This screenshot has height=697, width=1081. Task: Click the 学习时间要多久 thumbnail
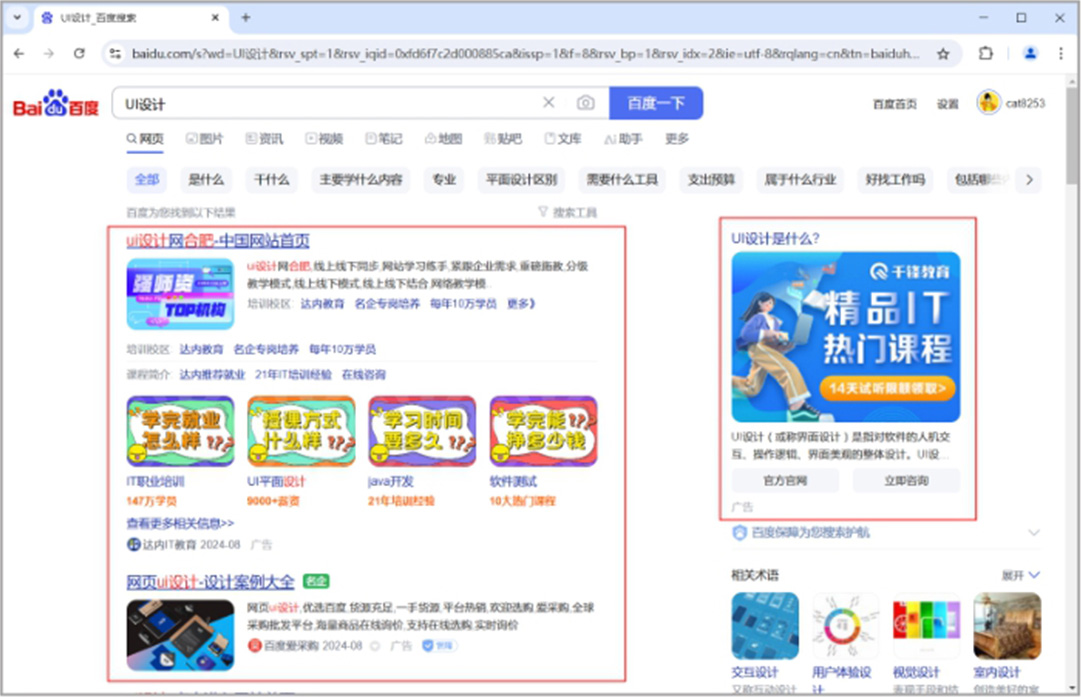423,432
